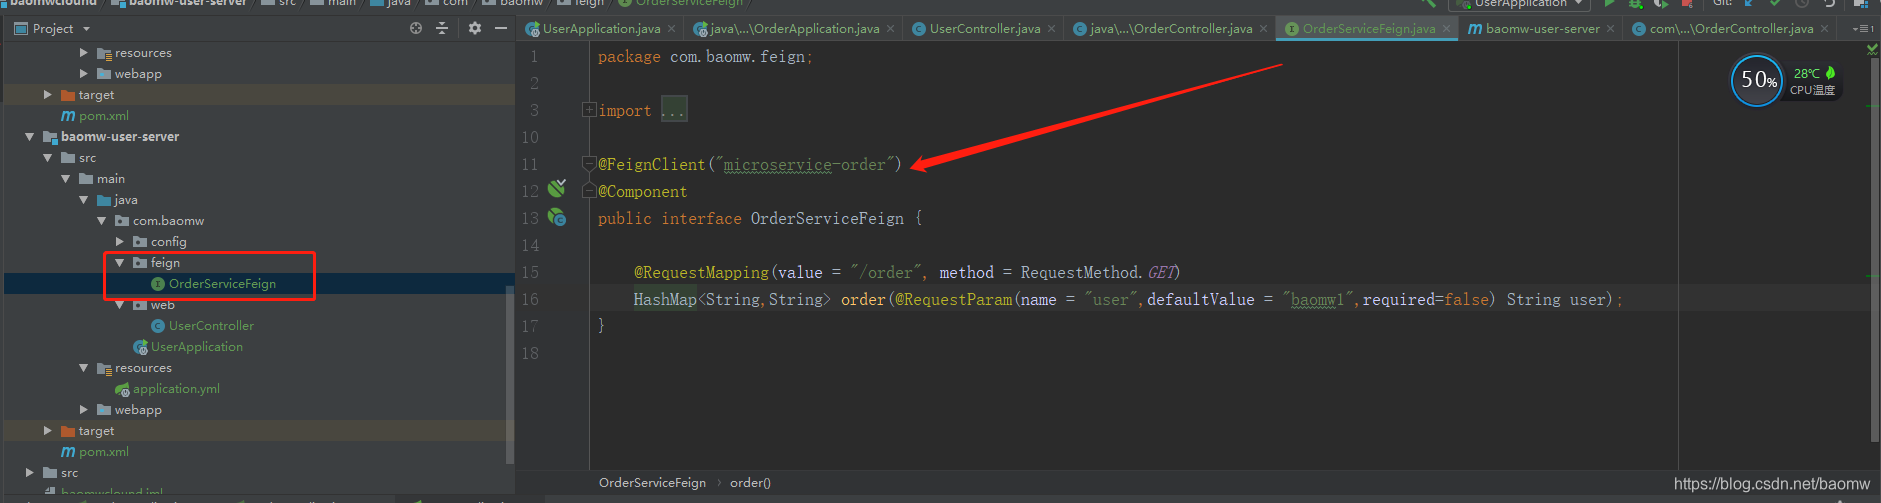Collapse the baomw-user-server module
This screenshot has height=503, width=1881.
pyautogui.click(x=30, y=137)
